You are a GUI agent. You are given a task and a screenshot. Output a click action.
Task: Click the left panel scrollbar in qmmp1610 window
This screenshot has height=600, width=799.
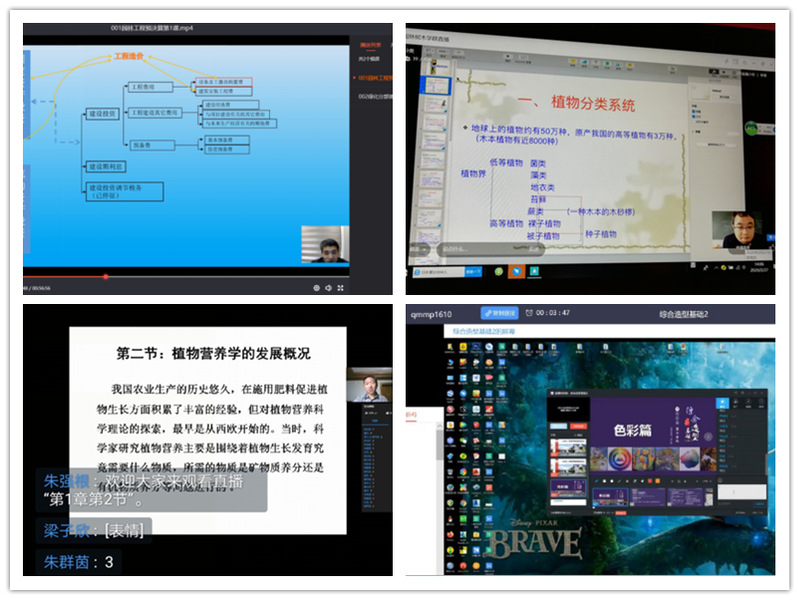click(440, 444)
